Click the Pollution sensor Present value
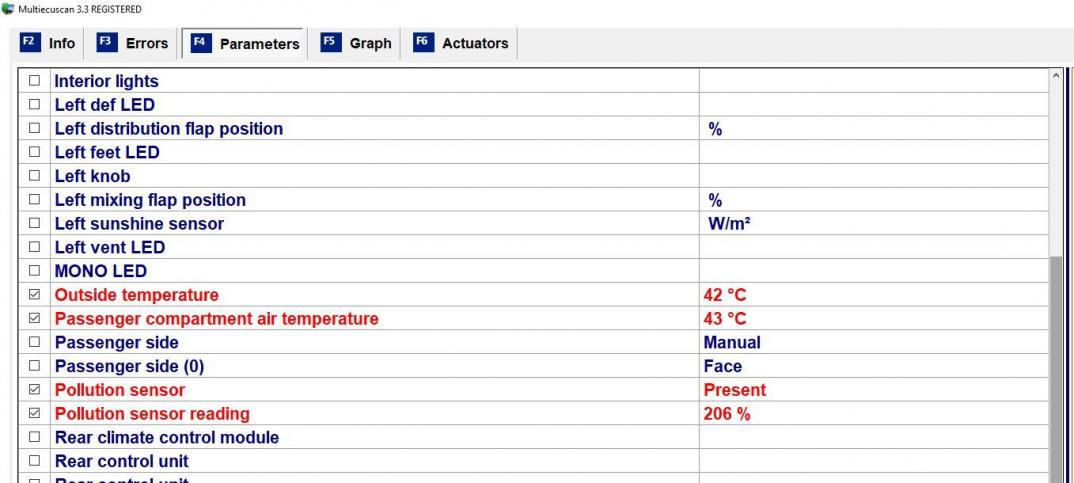 [x=734, y=390]
